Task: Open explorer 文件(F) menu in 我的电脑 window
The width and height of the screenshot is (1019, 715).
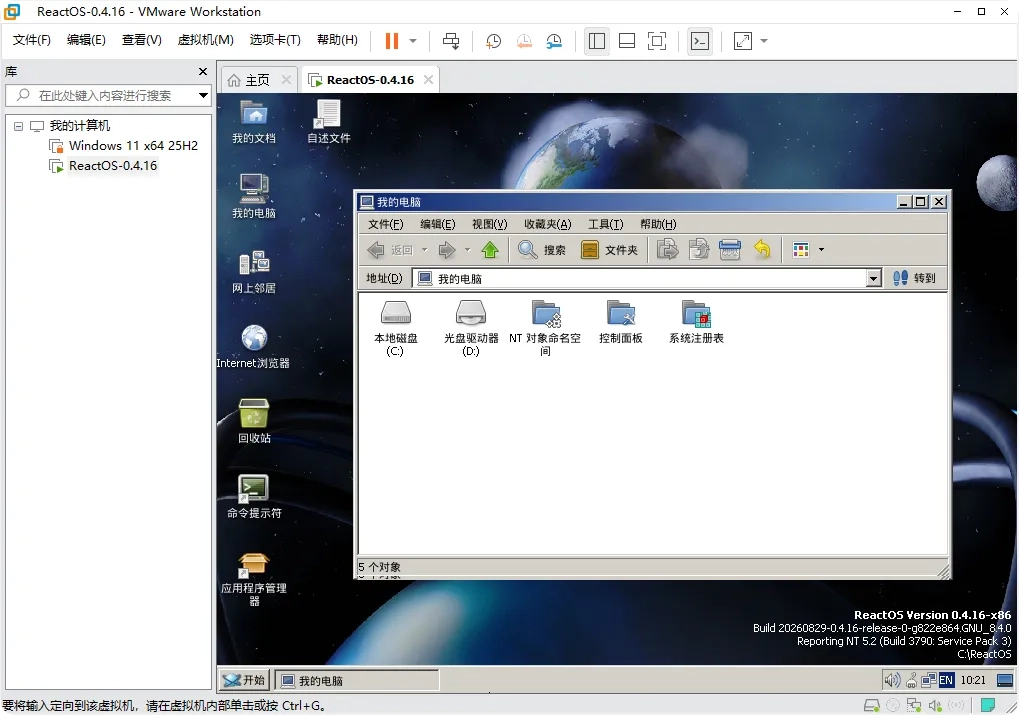Action: tap(385, 224)
